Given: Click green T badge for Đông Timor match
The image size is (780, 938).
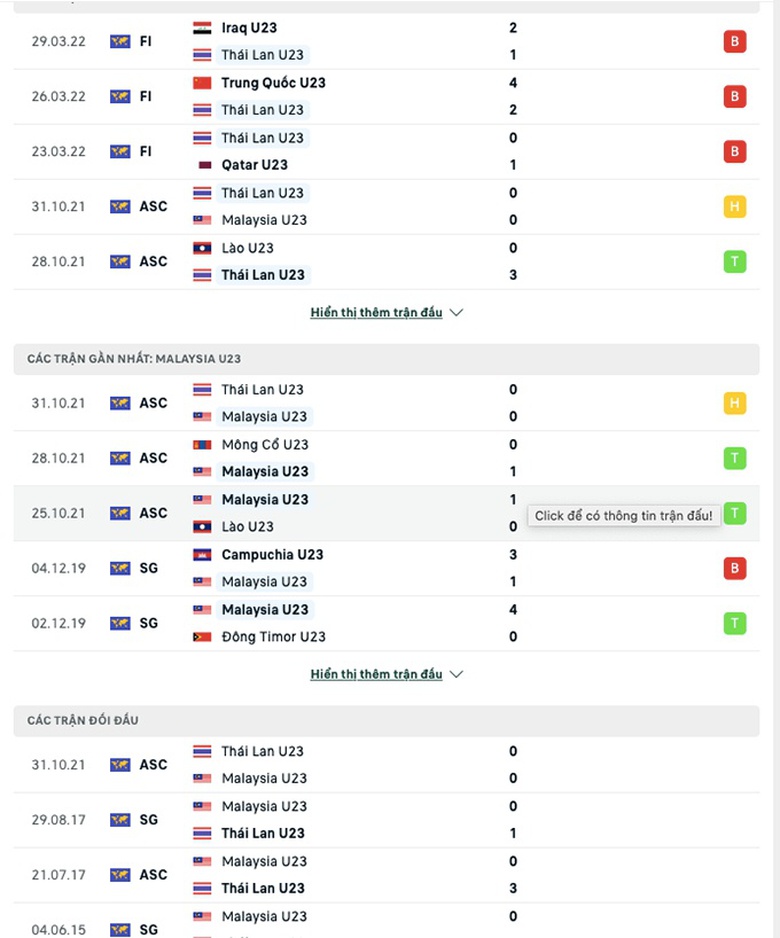Looking at the screenshot, I should 735,624.
